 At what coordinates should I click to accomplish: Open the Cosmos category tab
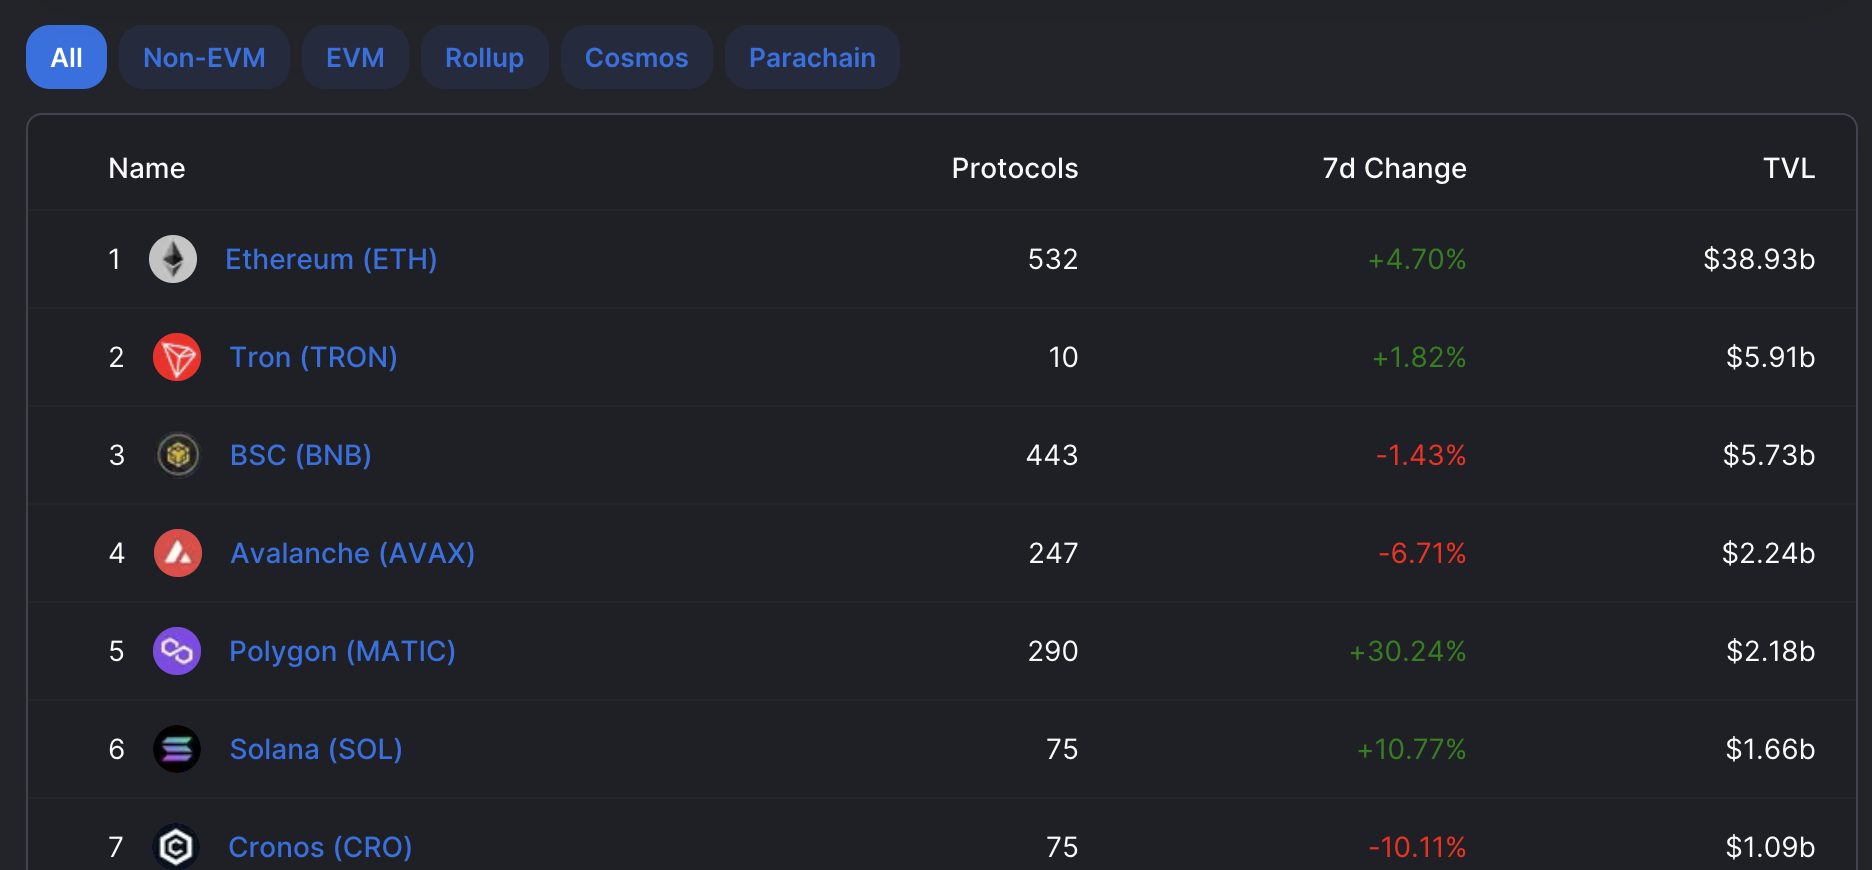click(x=636, y=57)
